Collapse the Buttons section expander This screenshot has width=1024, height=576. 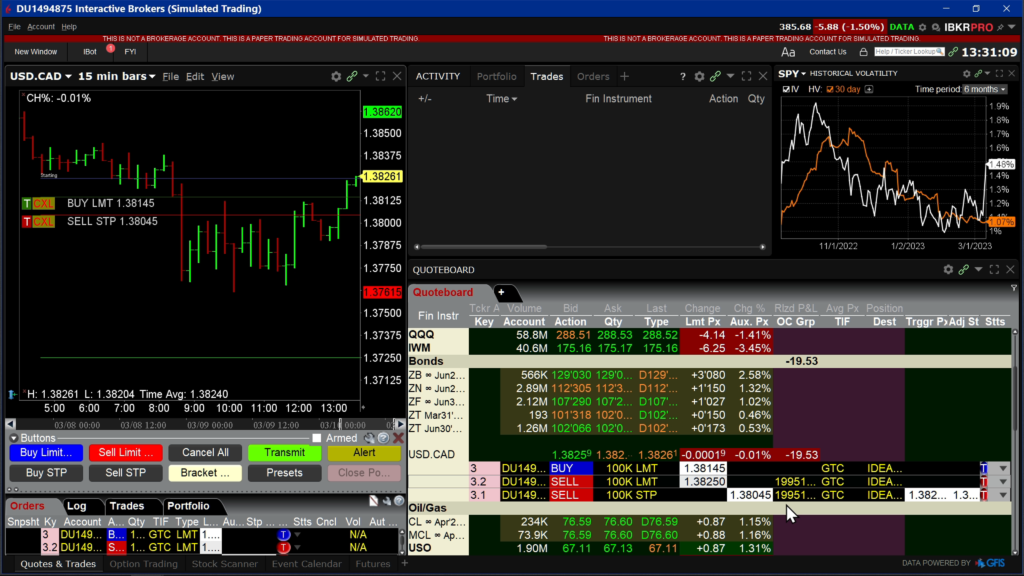point(14,438)
